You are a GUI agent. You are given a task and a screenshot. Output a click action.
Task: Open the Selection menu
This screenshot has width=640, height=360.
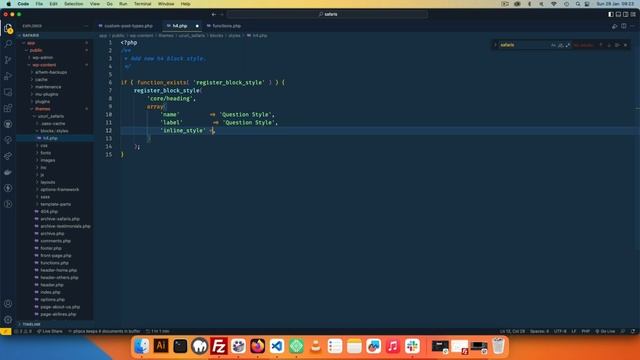point(73,4)
